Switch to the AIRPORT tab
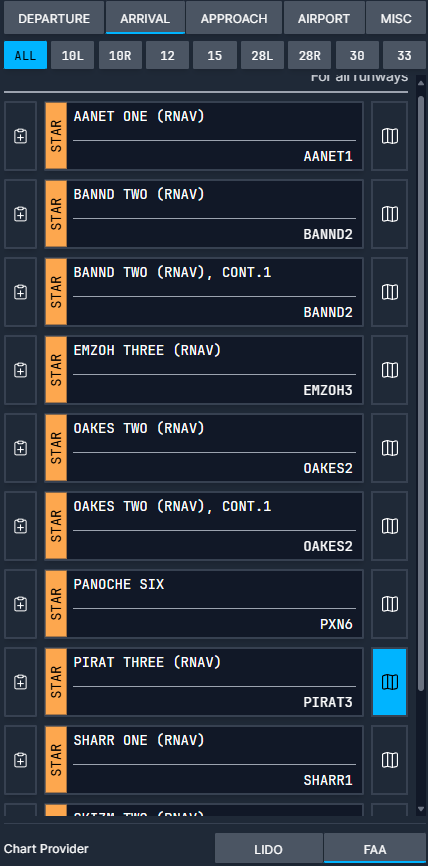 point(324,18)
